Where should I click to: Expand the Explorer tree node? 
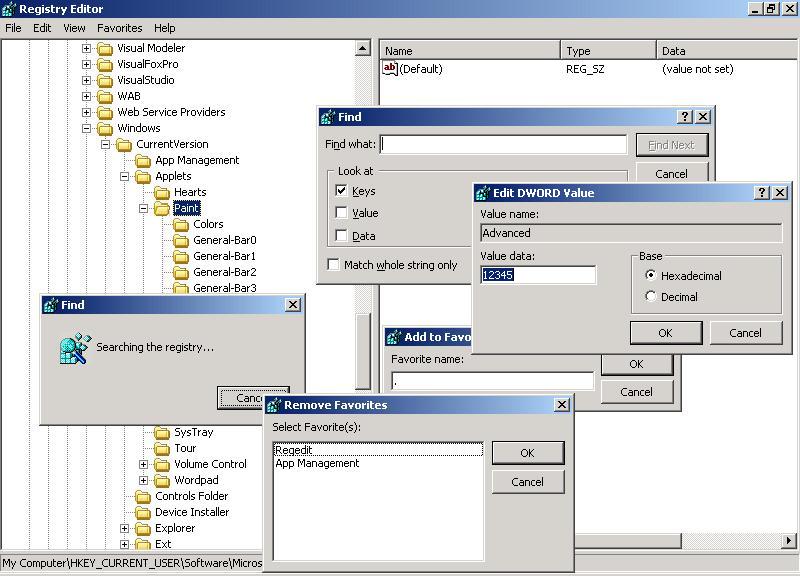coord(125,528)
